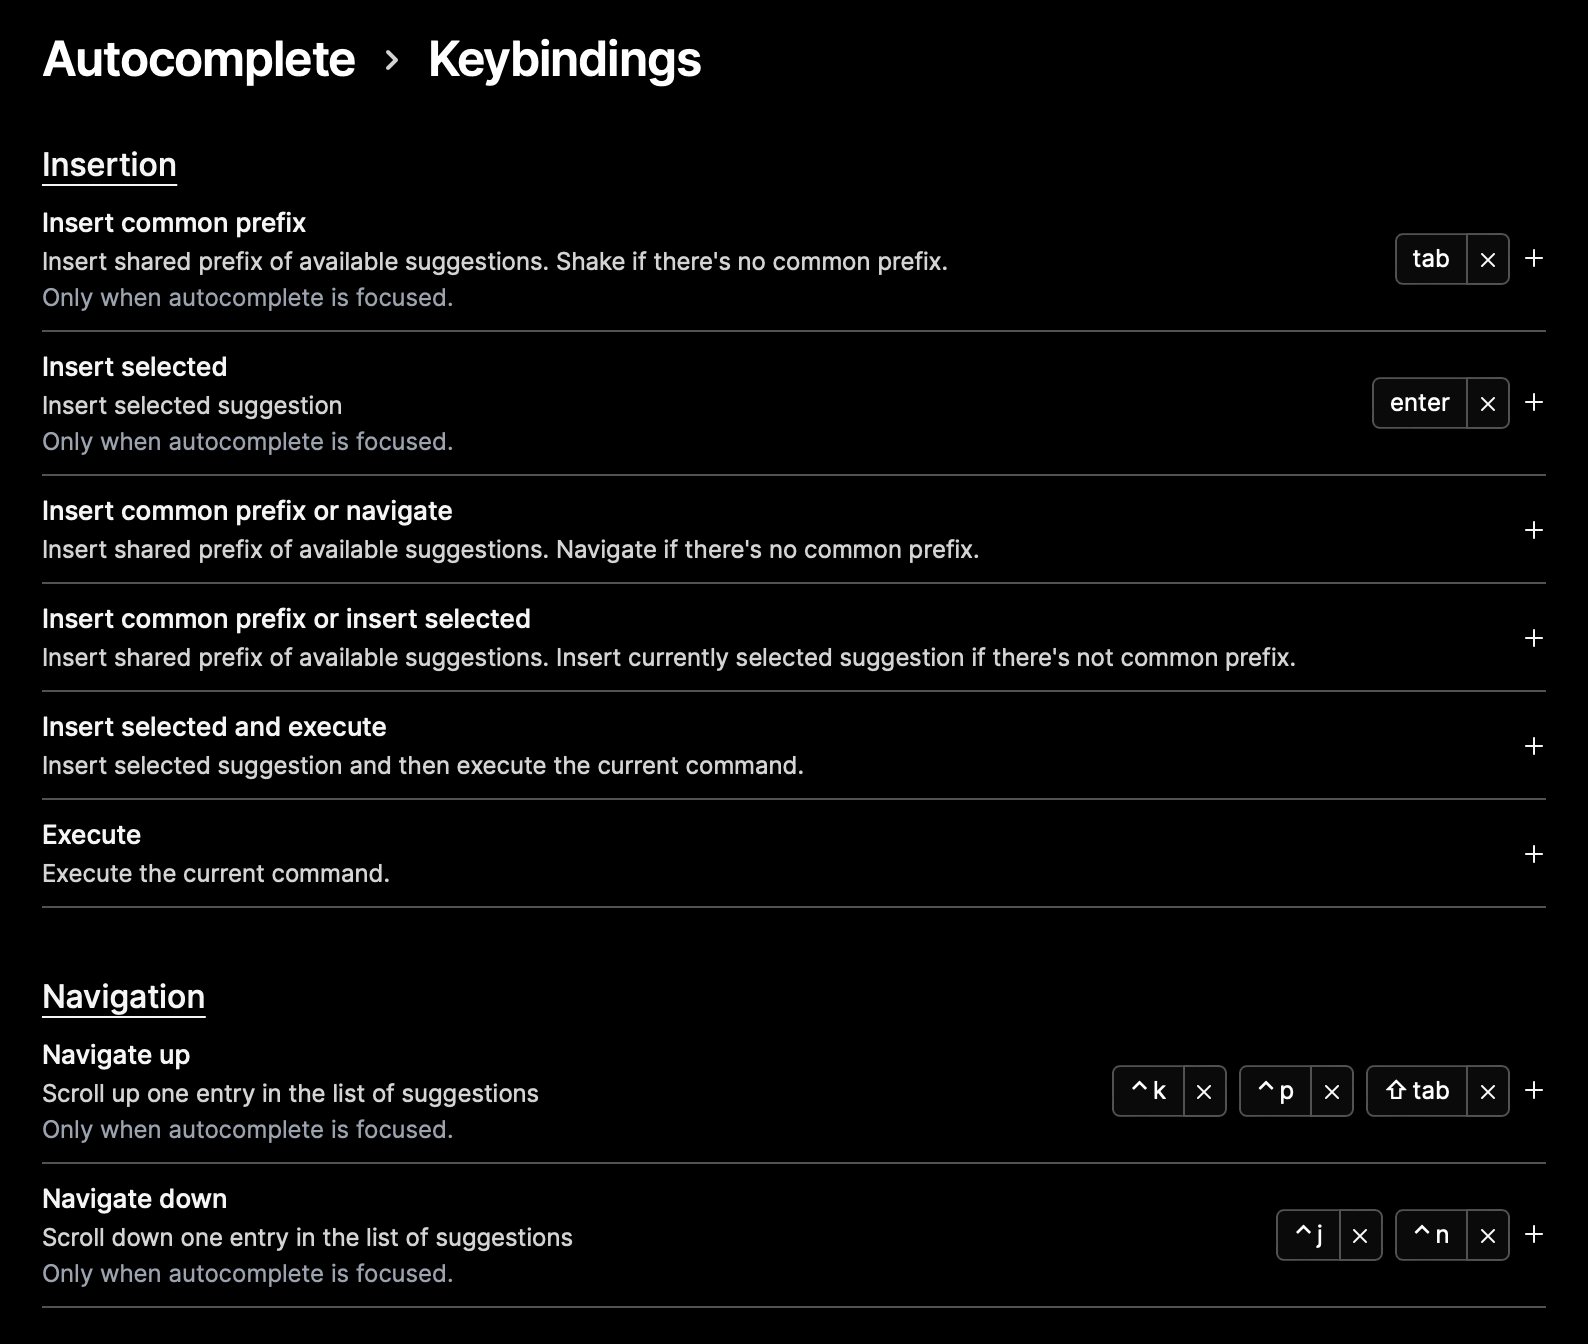Screen dimensions: 1588x1344
Task: Click the Keybindings breadcrumb item
Action: (x=564, y=59)
